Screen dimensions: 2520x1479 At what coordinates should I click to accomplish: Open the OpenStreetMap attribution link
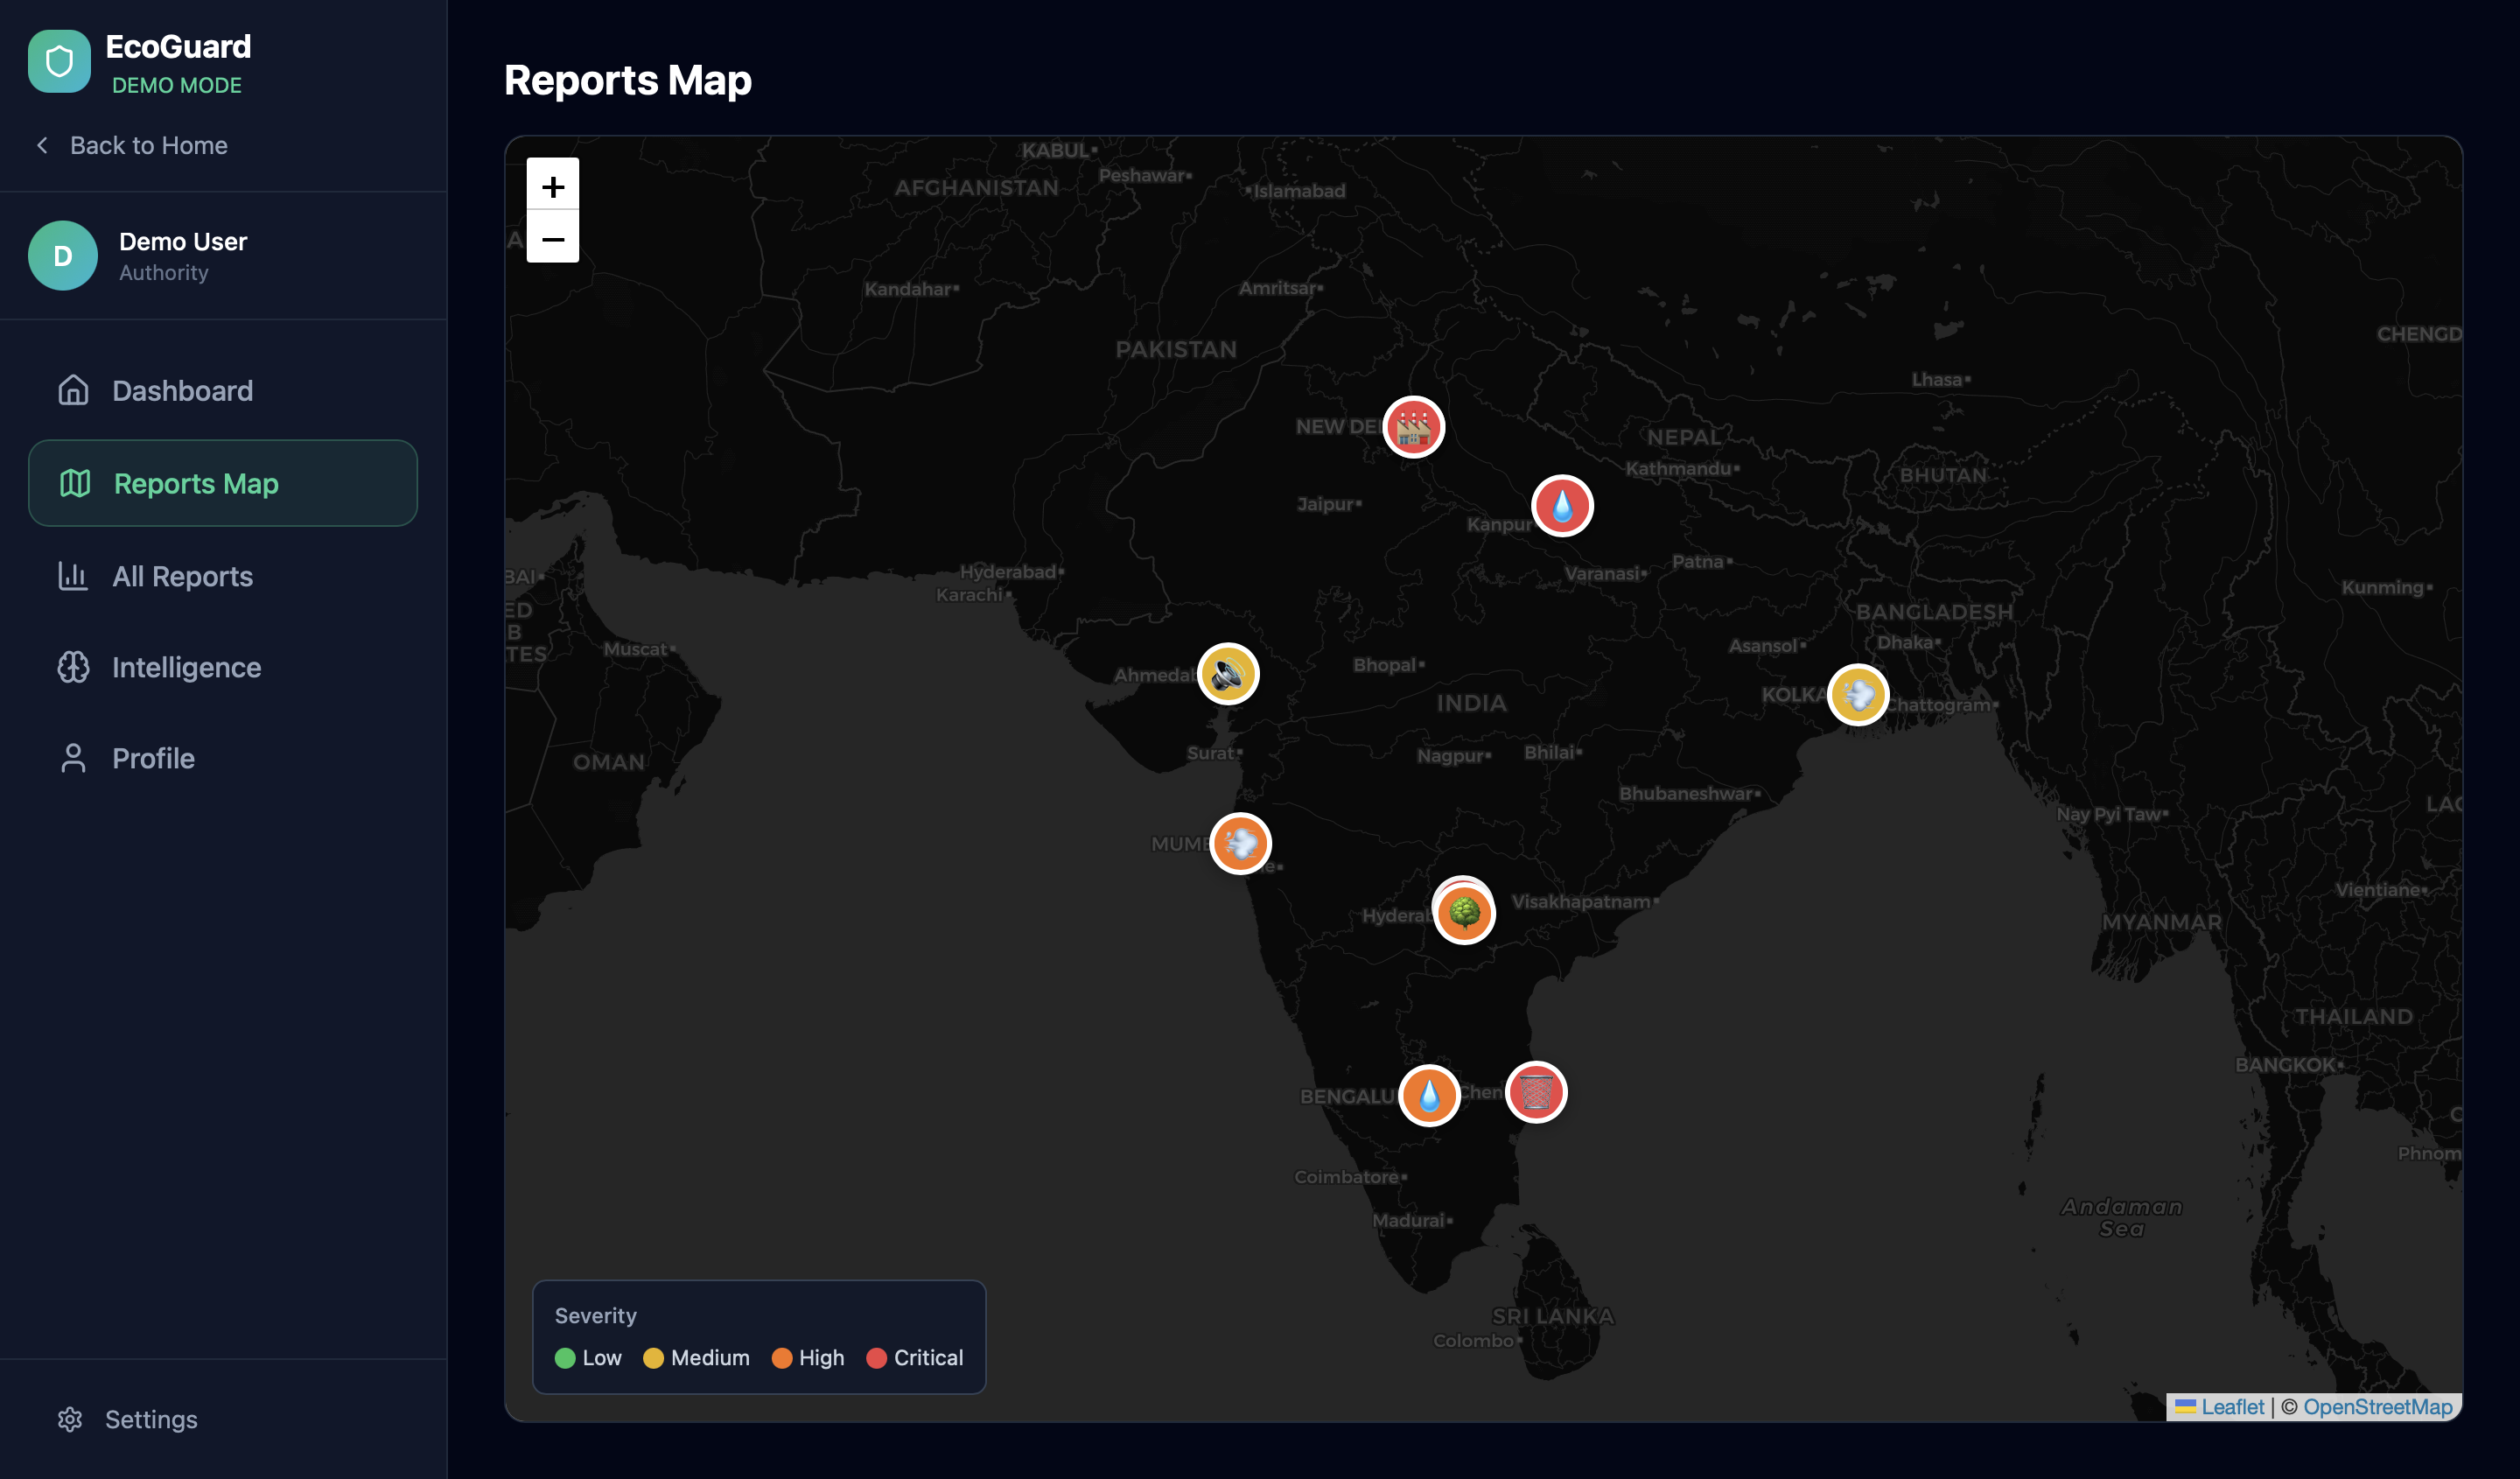click(x=2377, y=1406)
